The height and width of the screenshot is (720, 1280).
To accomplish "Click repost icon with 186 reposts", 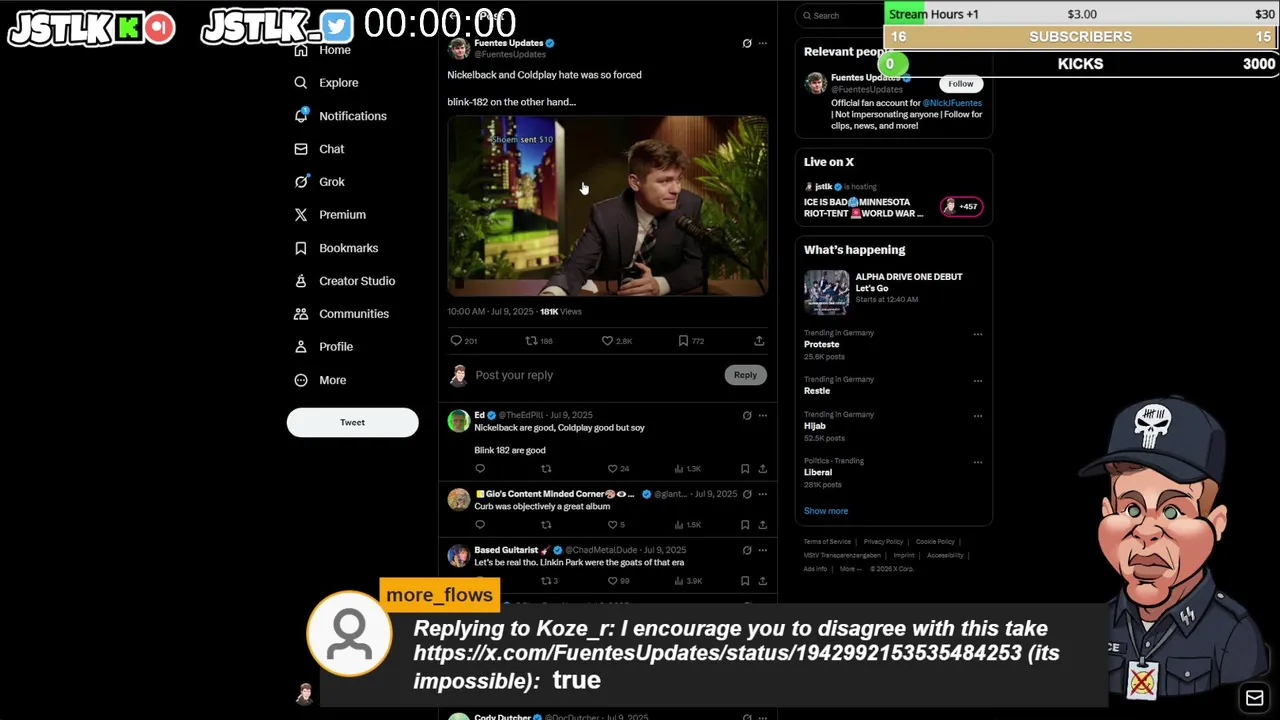I will coord(532,341).
